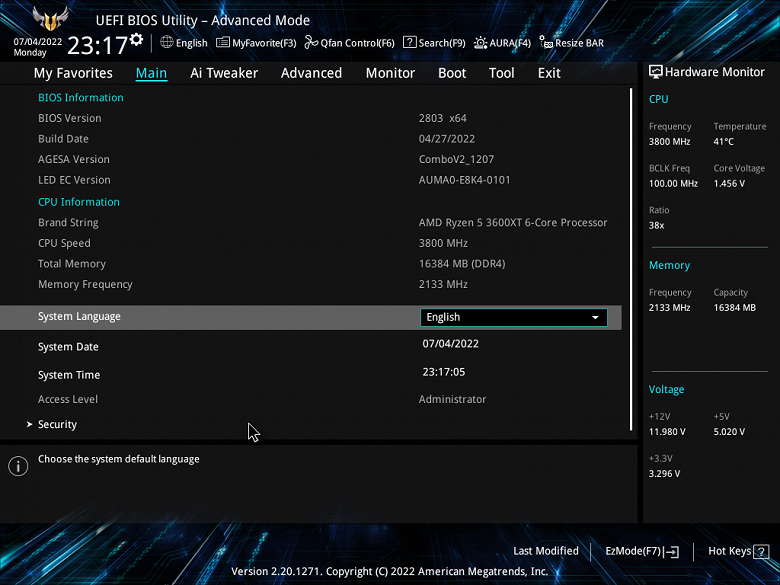The height and width of the screenshot is (585, 780).
Task: Switch to EzMode(F7)
Action: coord(642,551)
